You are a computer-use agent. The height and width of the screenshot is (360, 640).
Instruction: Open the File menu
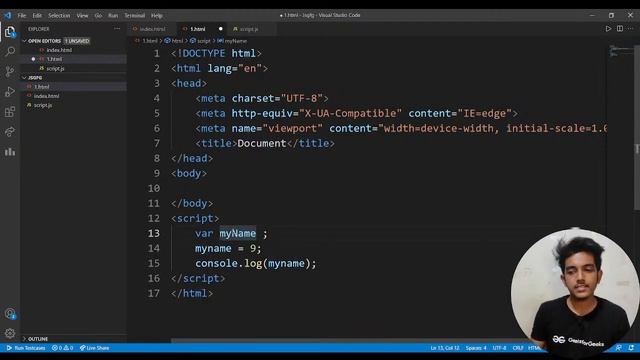click(x=22, y=16)
